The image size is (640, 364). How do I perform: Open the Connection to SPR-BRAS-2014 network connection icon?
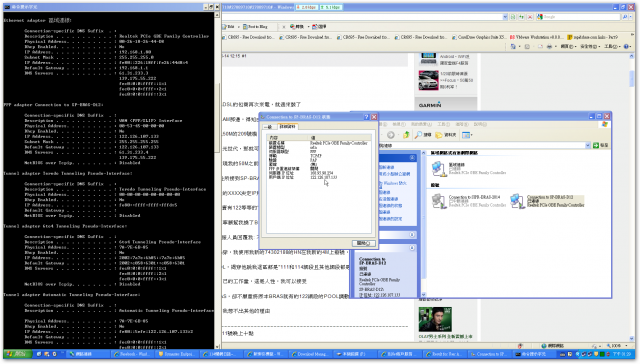point(439,201)
